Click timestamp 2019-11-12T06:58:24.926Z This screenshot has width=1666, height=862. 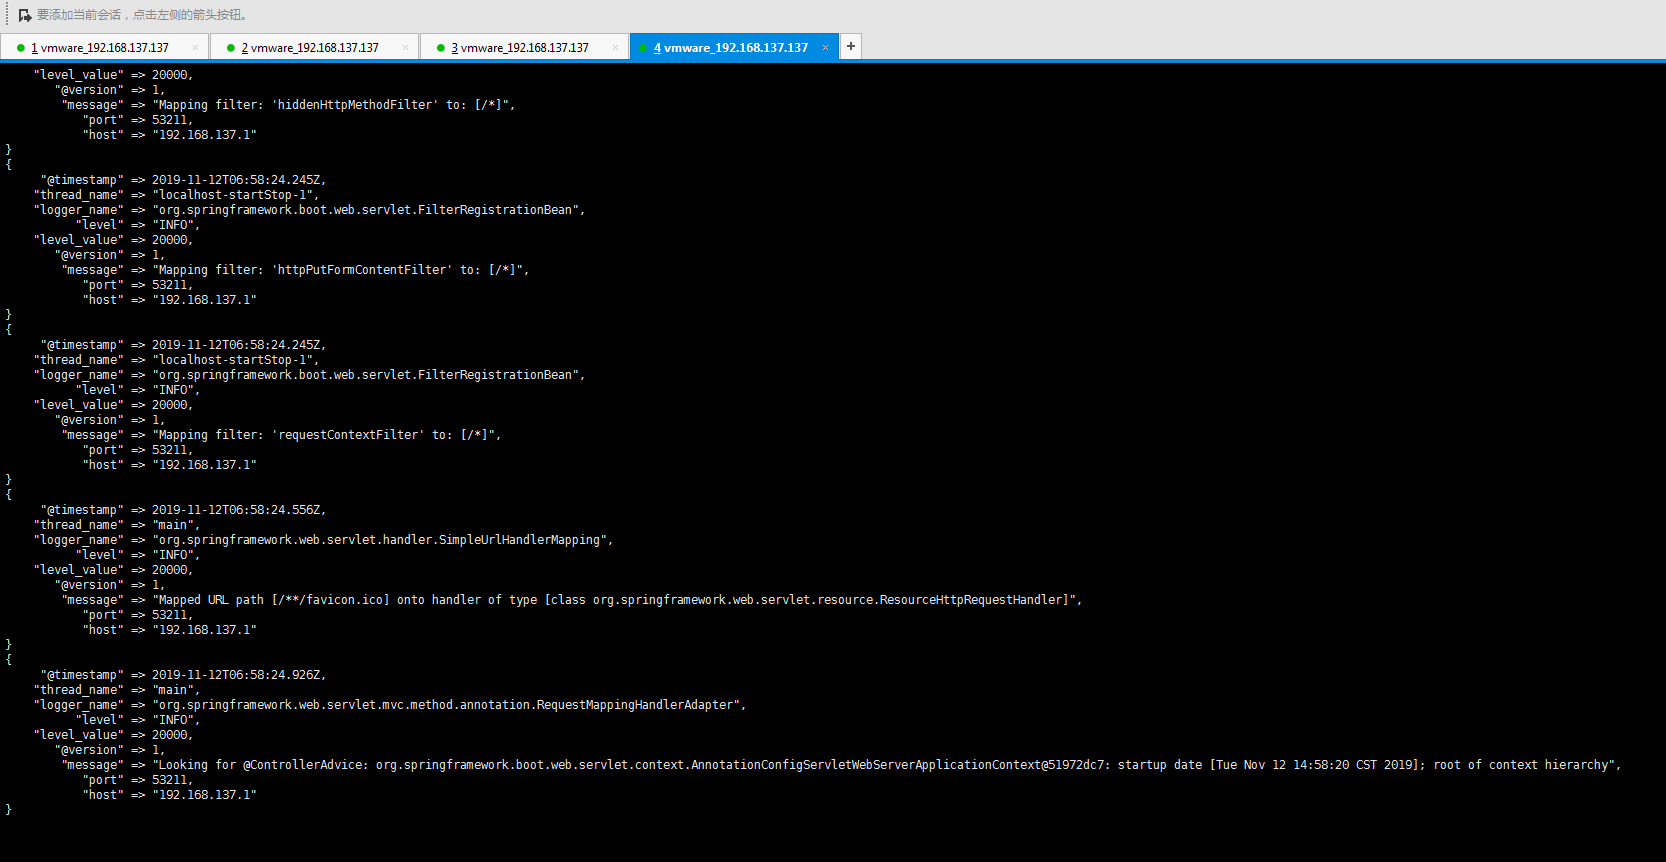pyautogui.click(x=238, y=675)
